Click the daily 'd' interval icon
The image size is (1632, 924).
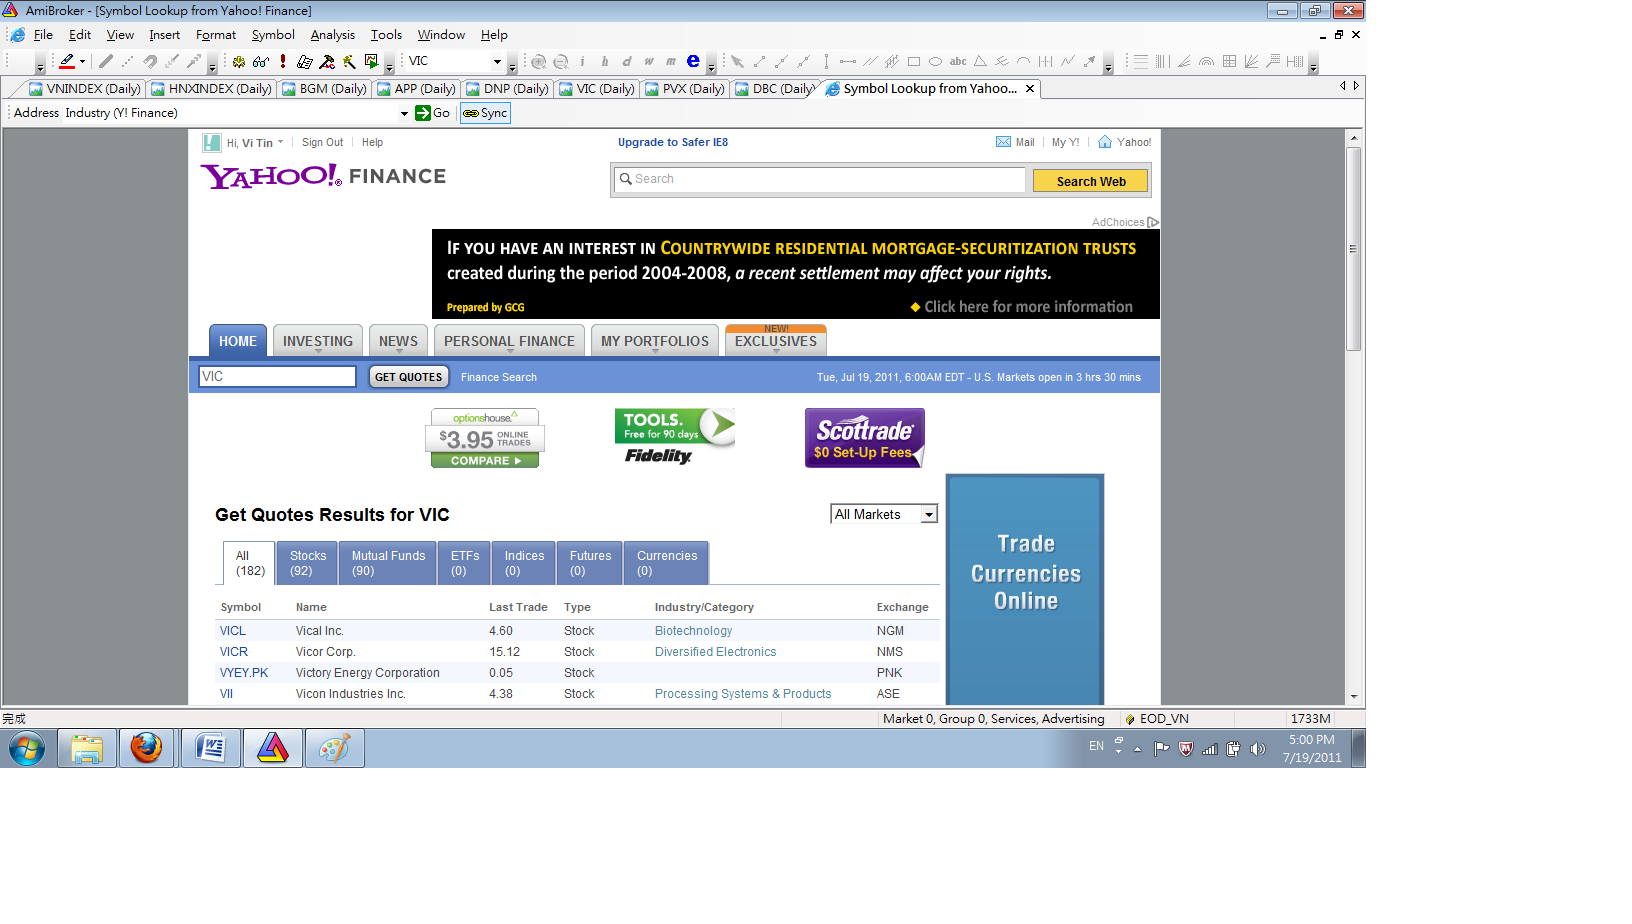(626, 61)
